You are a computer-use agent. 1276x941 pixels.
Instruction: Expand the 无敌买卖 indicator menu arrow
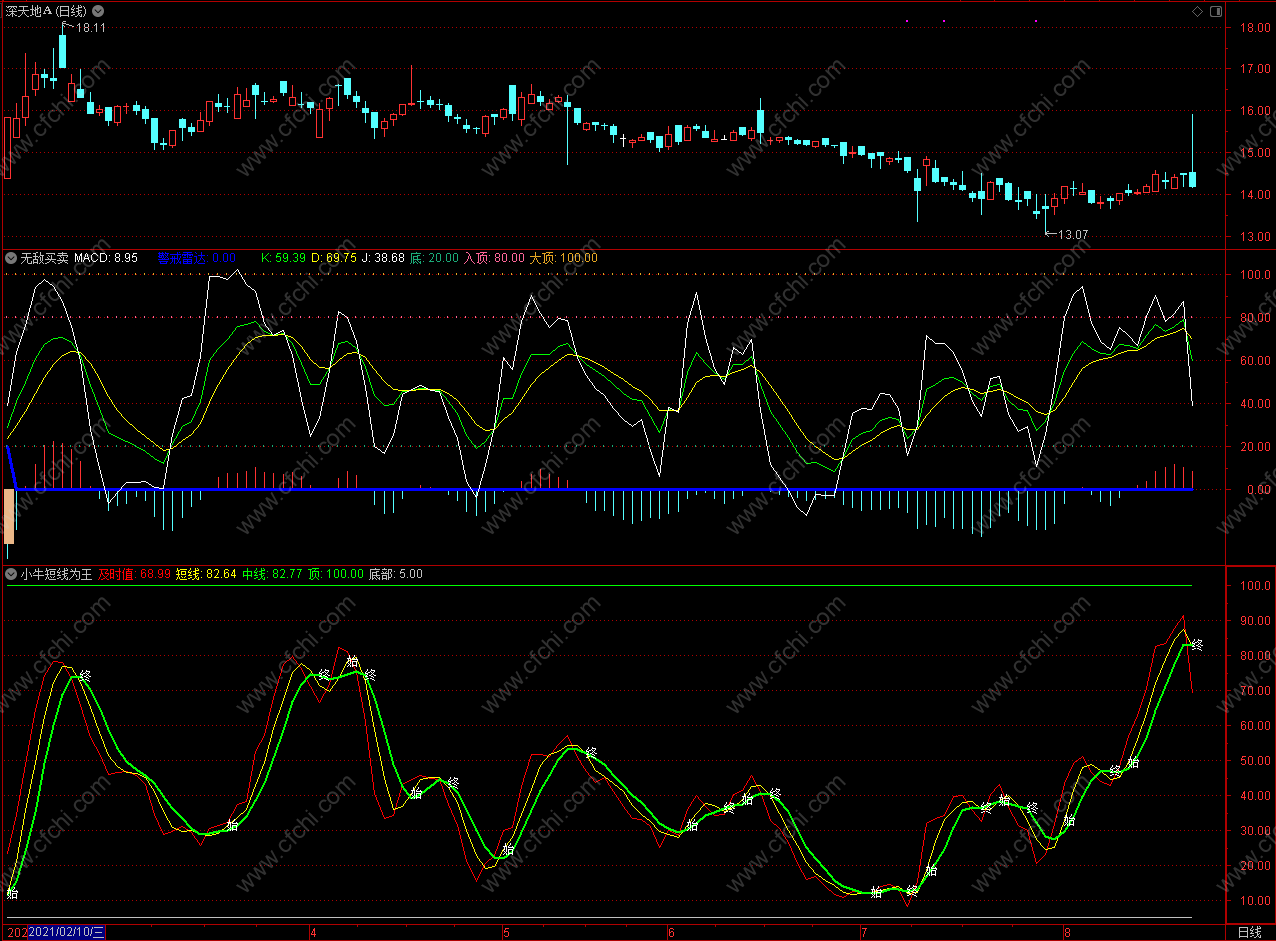click(11, 258)
